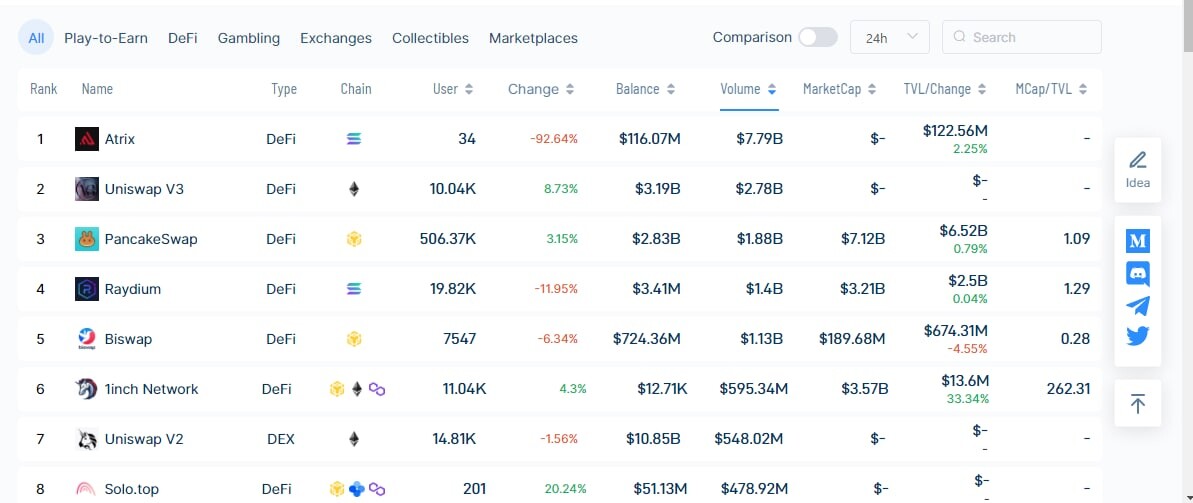Screen dimensions: 1193x503
Task: Open the Twitter bird icon link
Action: (1137, 336)
